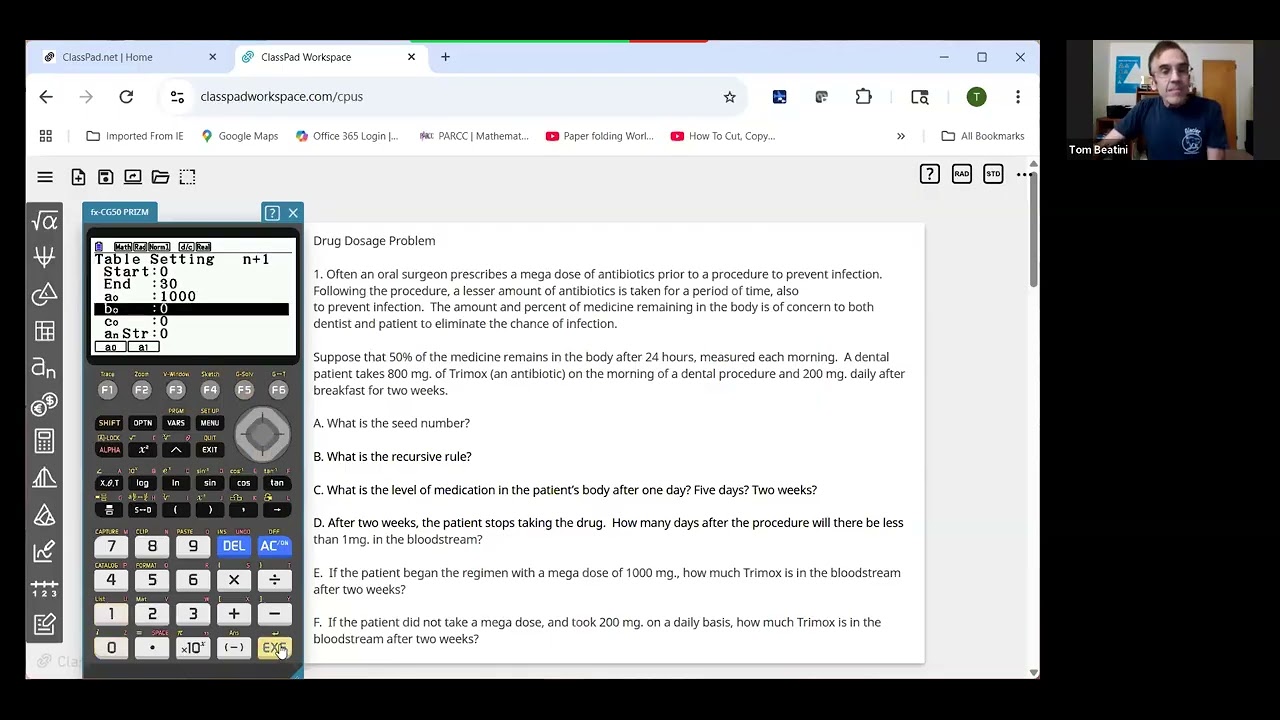Screen dimensions: 1280x720
Task: Toggle the RAD angle mode
Action: [961, 175]
